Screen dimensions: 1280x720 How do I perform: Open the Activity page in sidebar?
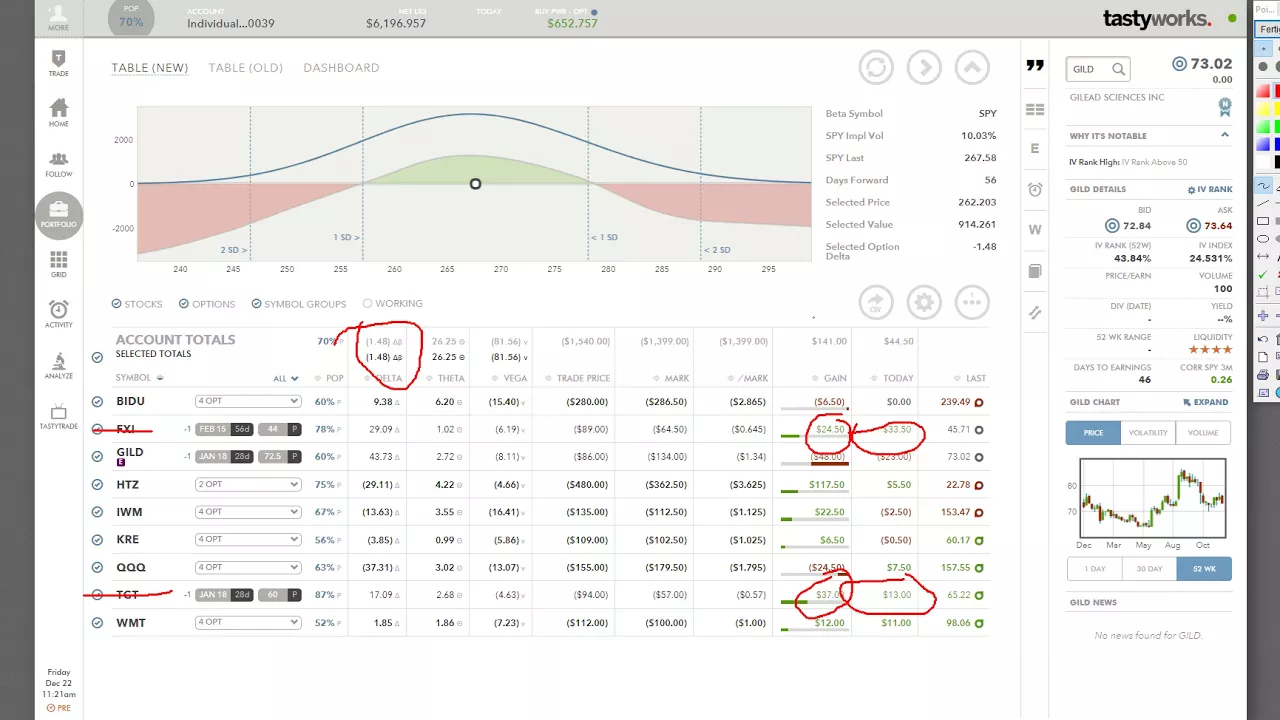[59, 315]
